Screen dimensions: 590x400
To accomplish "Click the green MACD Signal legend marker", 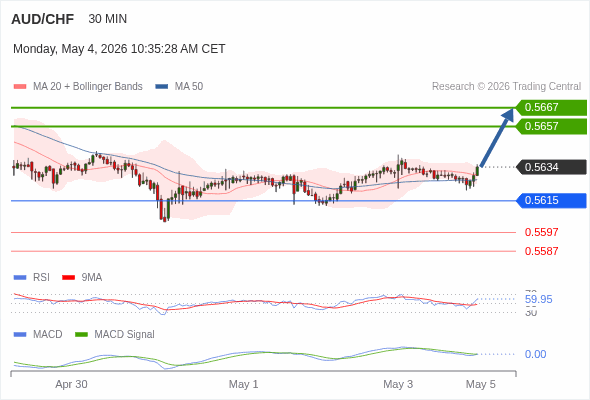I will click(81, 335).
